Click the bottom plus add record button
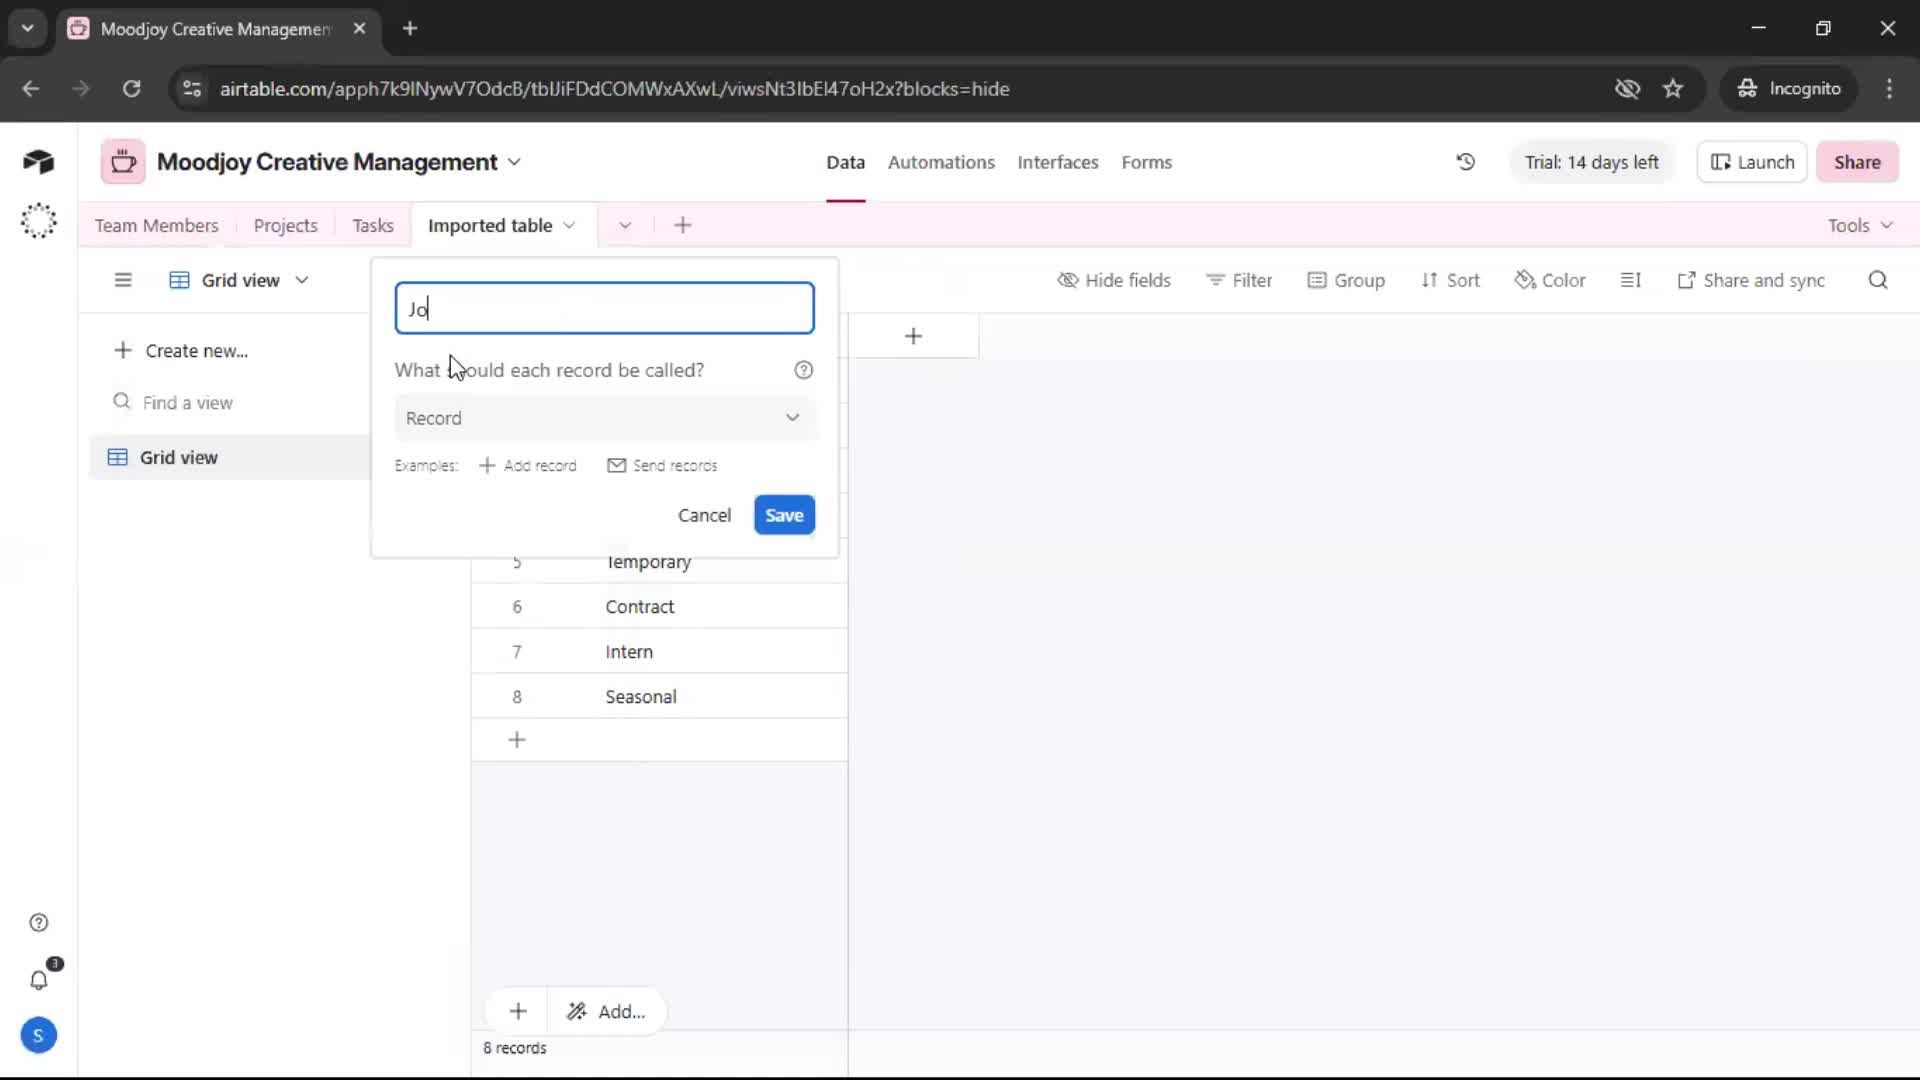1920x1080 pixels. tap(518, 1011)
